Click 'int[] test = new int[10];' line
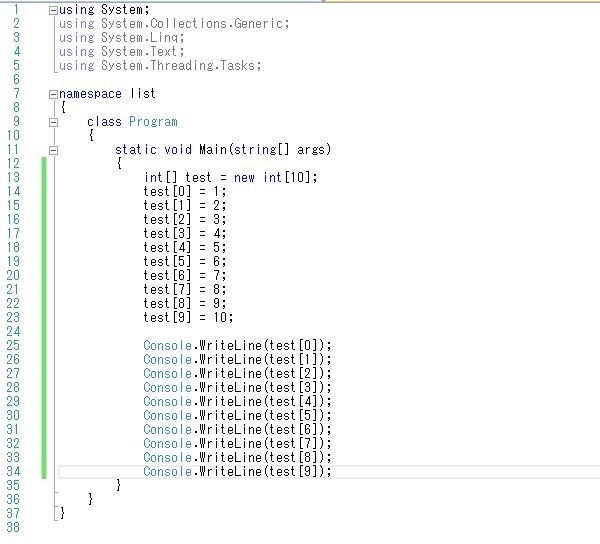This screenshot has height=544, width=600. pyautogui.click(x=231, y=178)
